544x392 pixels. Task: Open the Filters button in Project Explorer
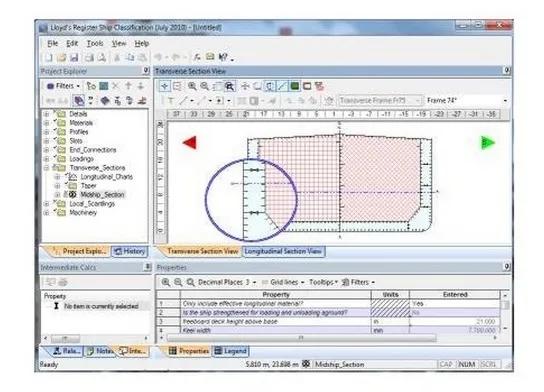63,86
